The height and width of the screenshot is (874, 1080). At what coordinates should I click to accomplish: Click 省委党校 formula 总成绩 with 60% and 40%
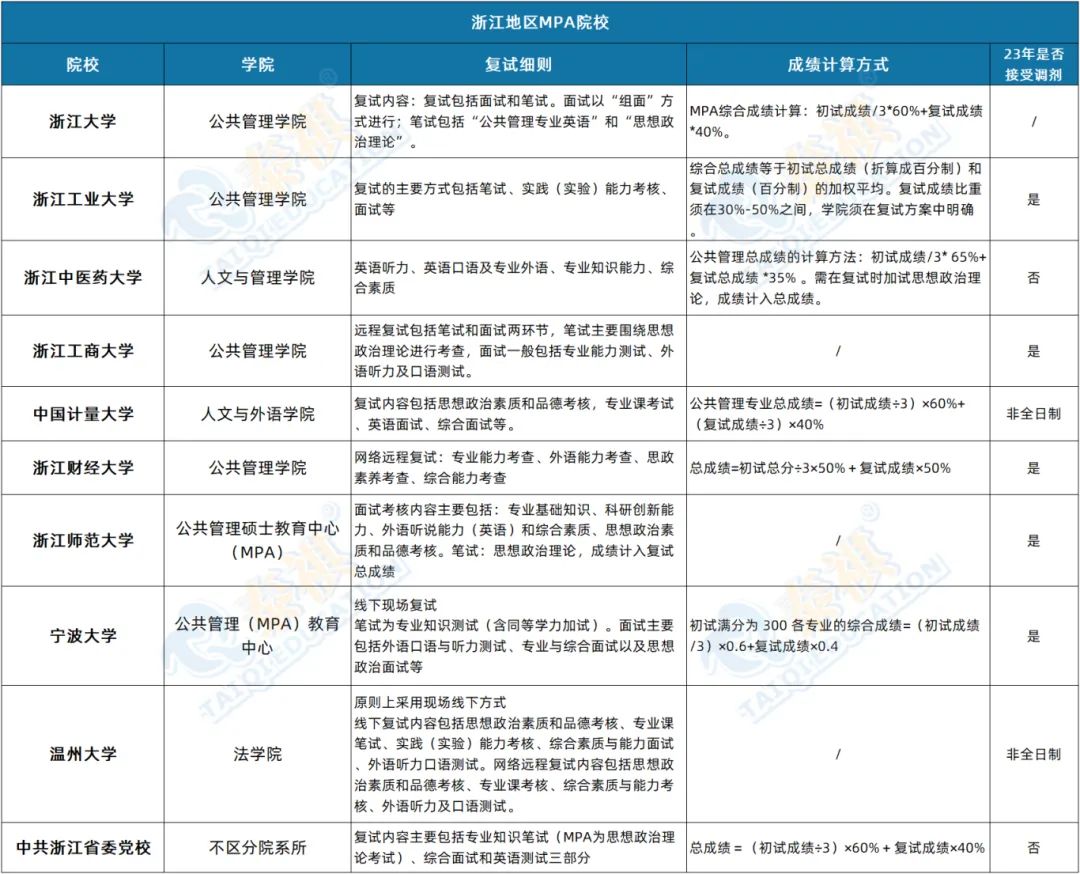[838, 848]
